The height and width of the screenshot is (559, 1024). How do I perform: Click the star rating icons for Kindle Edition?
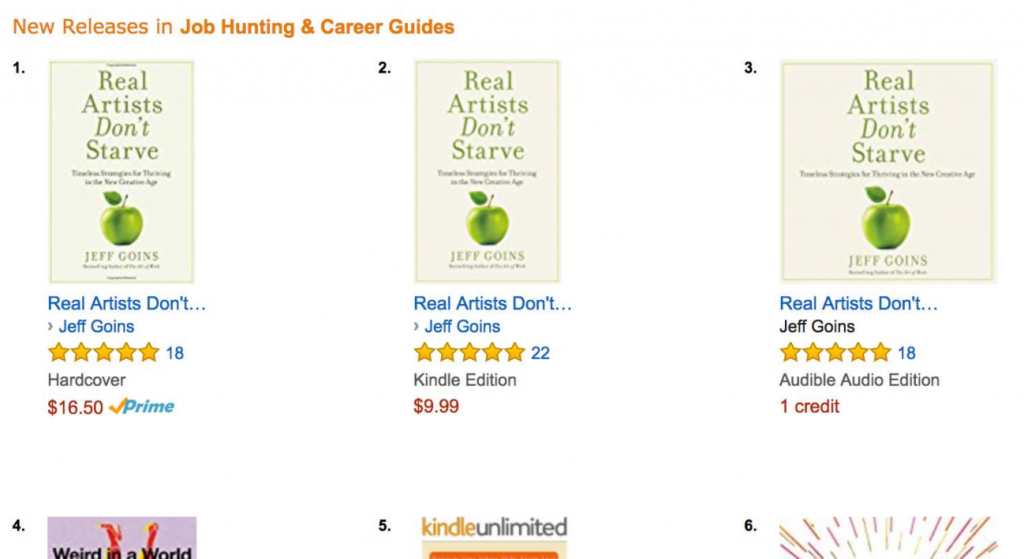coord(470,353)
